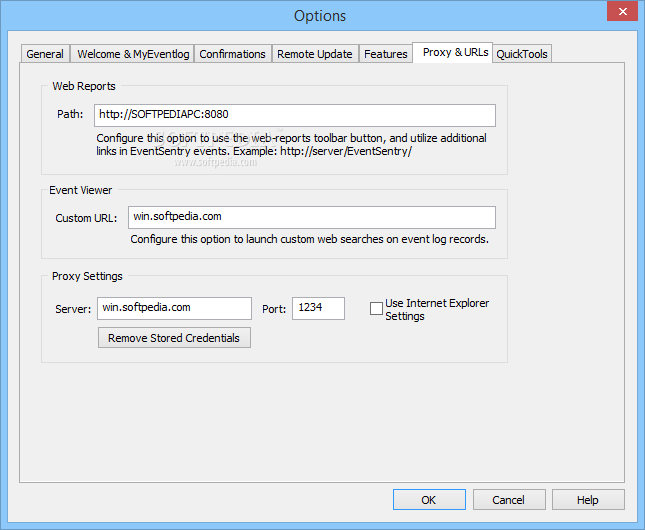Screen dimensions: 645x530
Task: Focus the Event Viewer Custom URL field
Action: click(x=312, y=218)
